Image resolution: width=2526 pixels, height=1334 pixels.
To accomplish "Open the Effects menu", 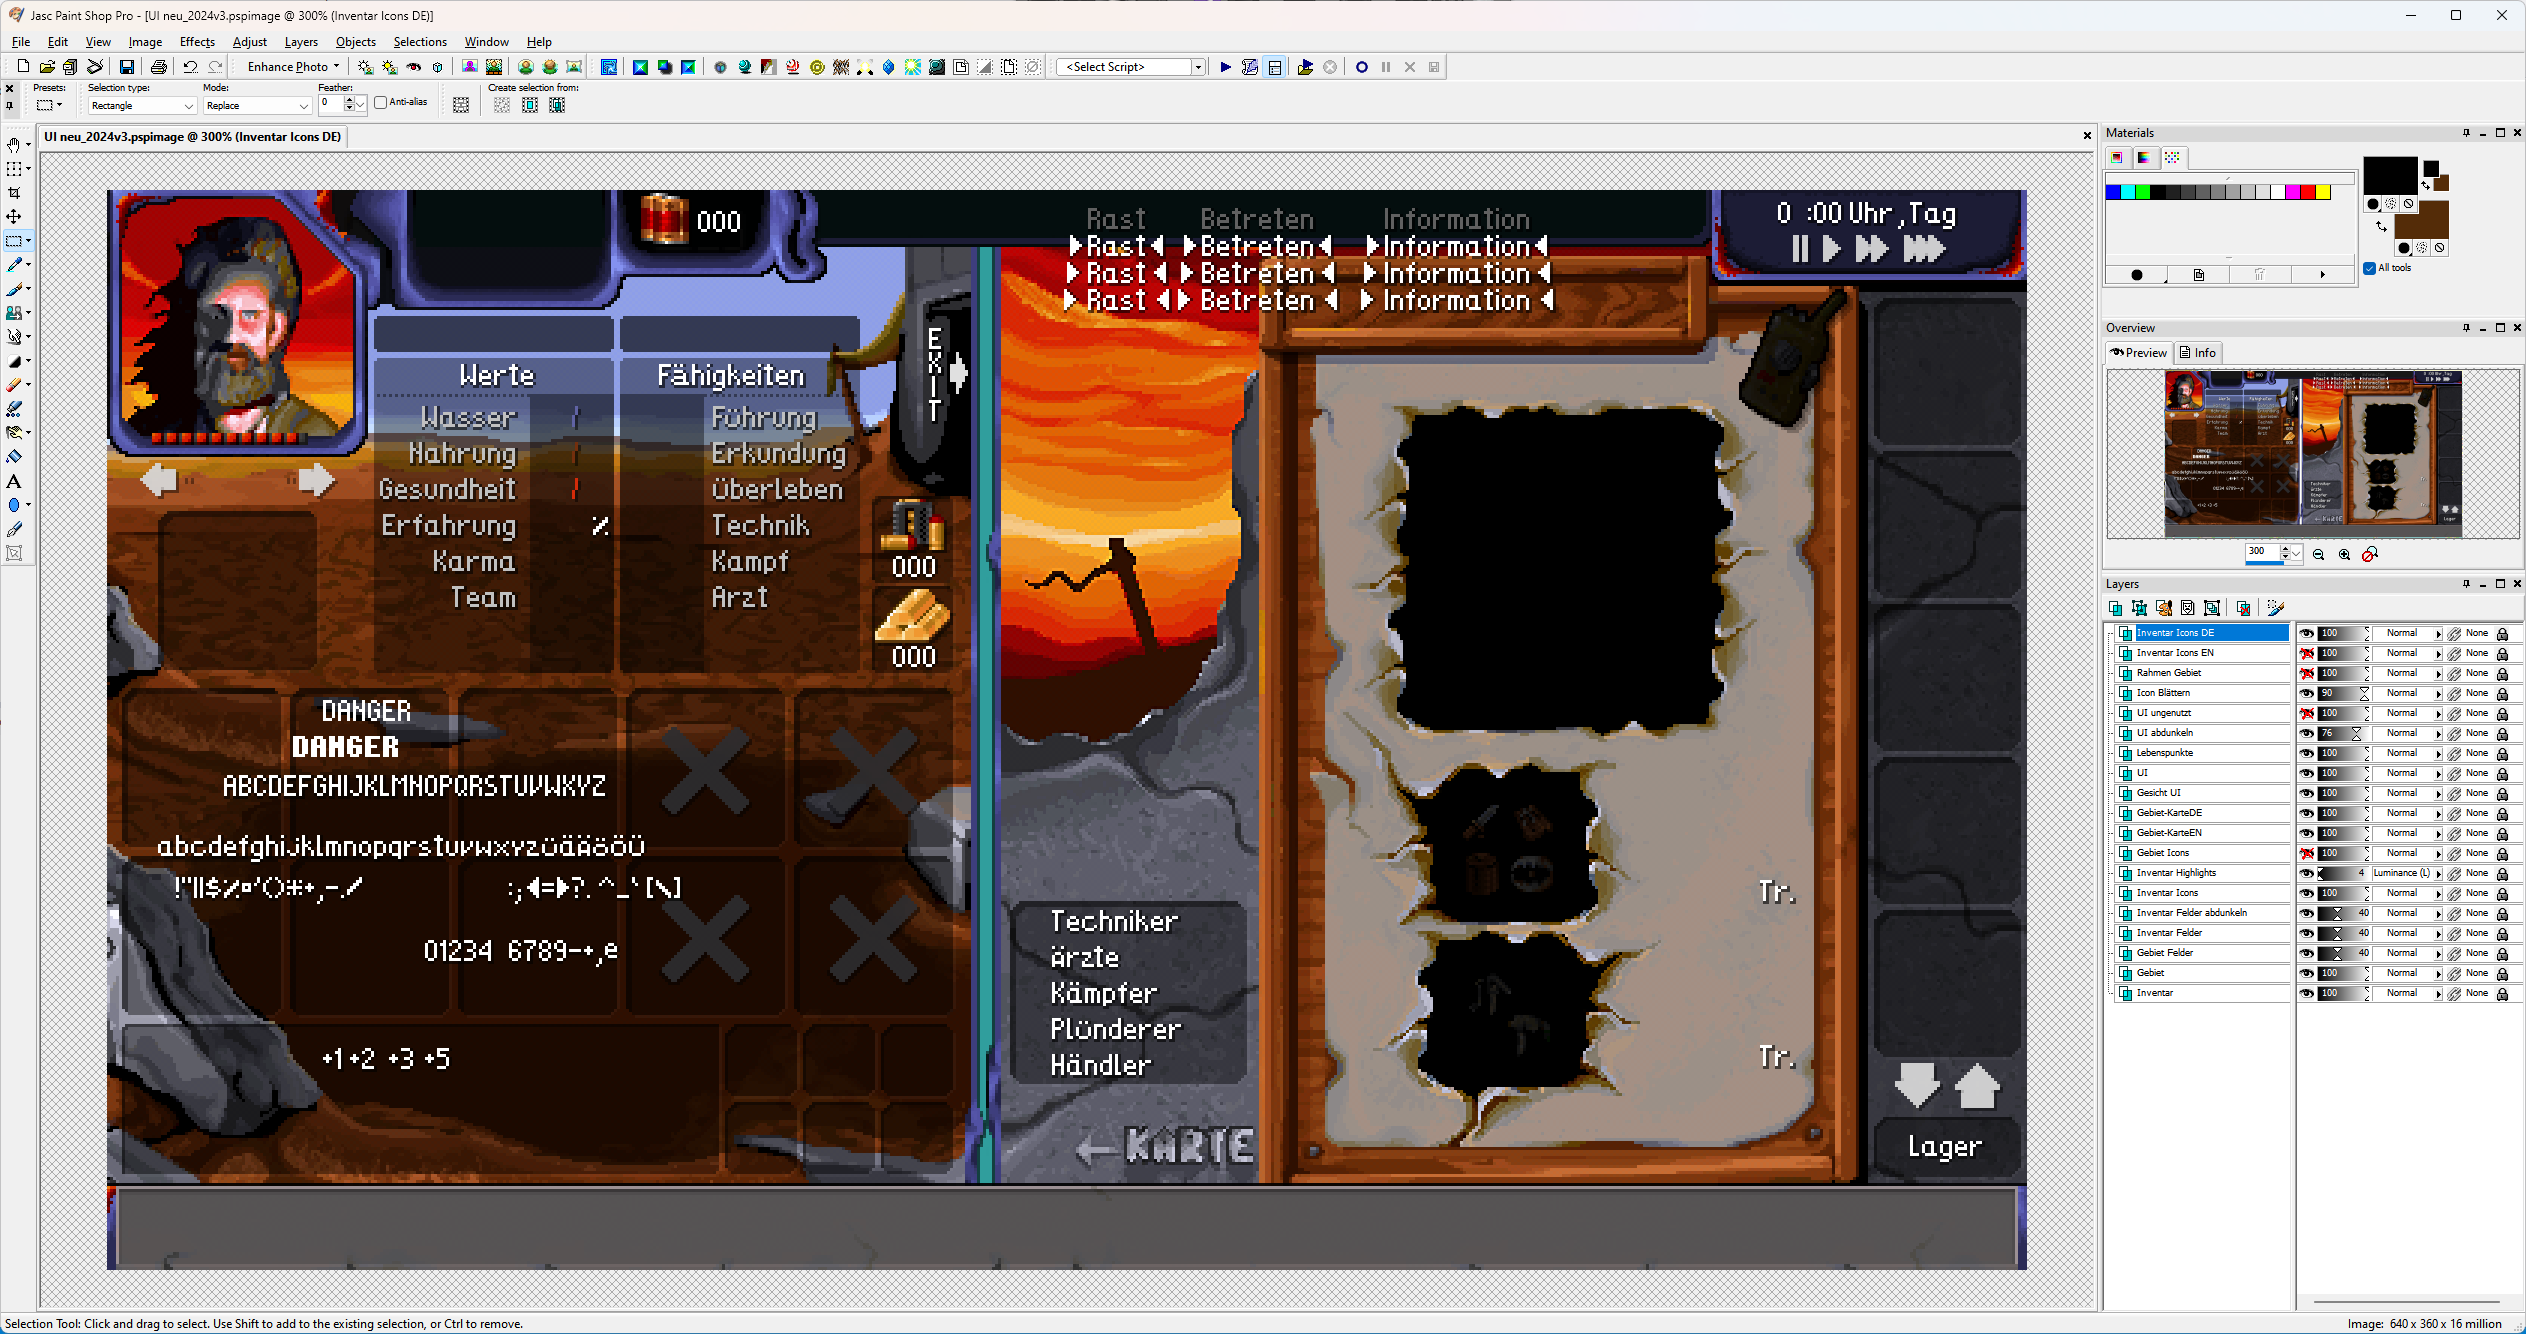I will (x=197, y=42).
